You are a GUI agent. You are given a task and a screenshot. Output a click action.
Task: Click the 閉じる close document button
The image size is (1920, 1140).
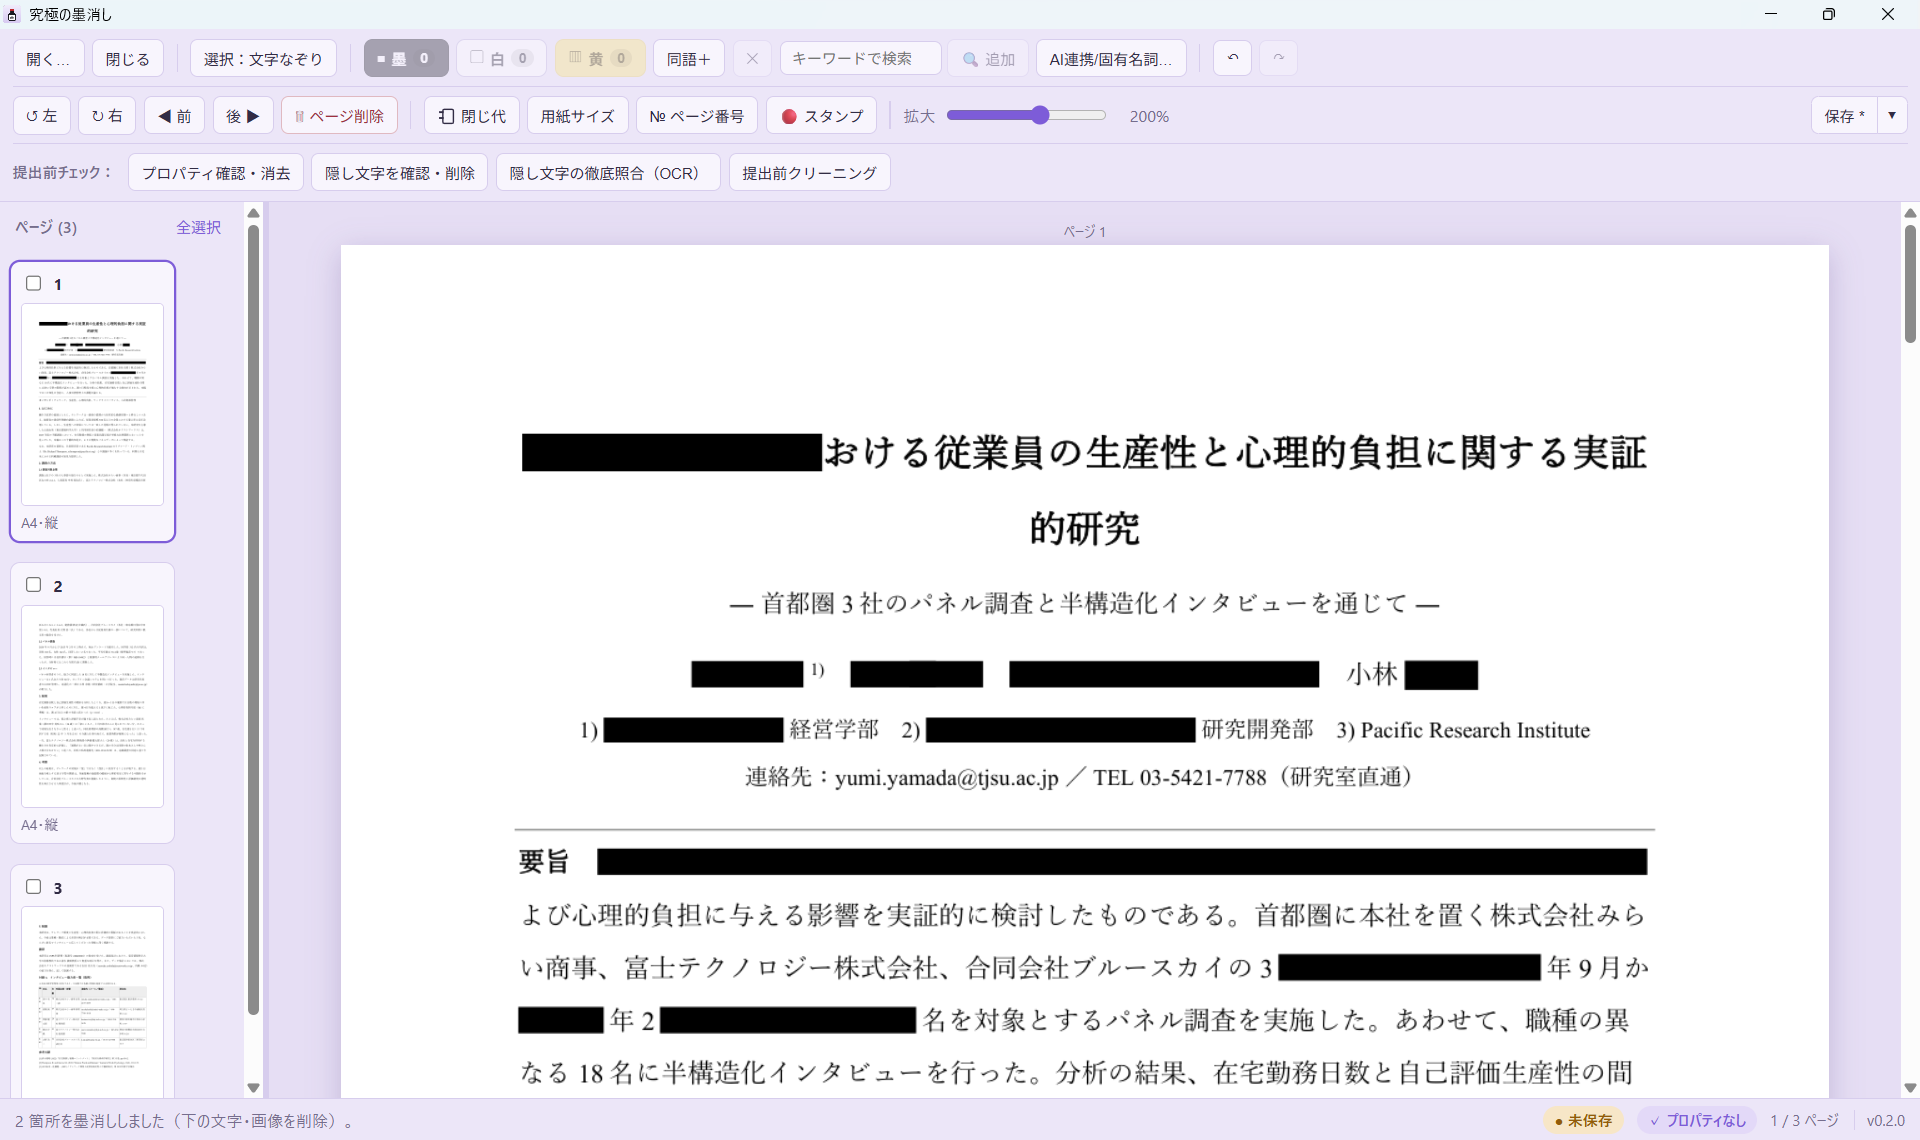coord(128,59)
